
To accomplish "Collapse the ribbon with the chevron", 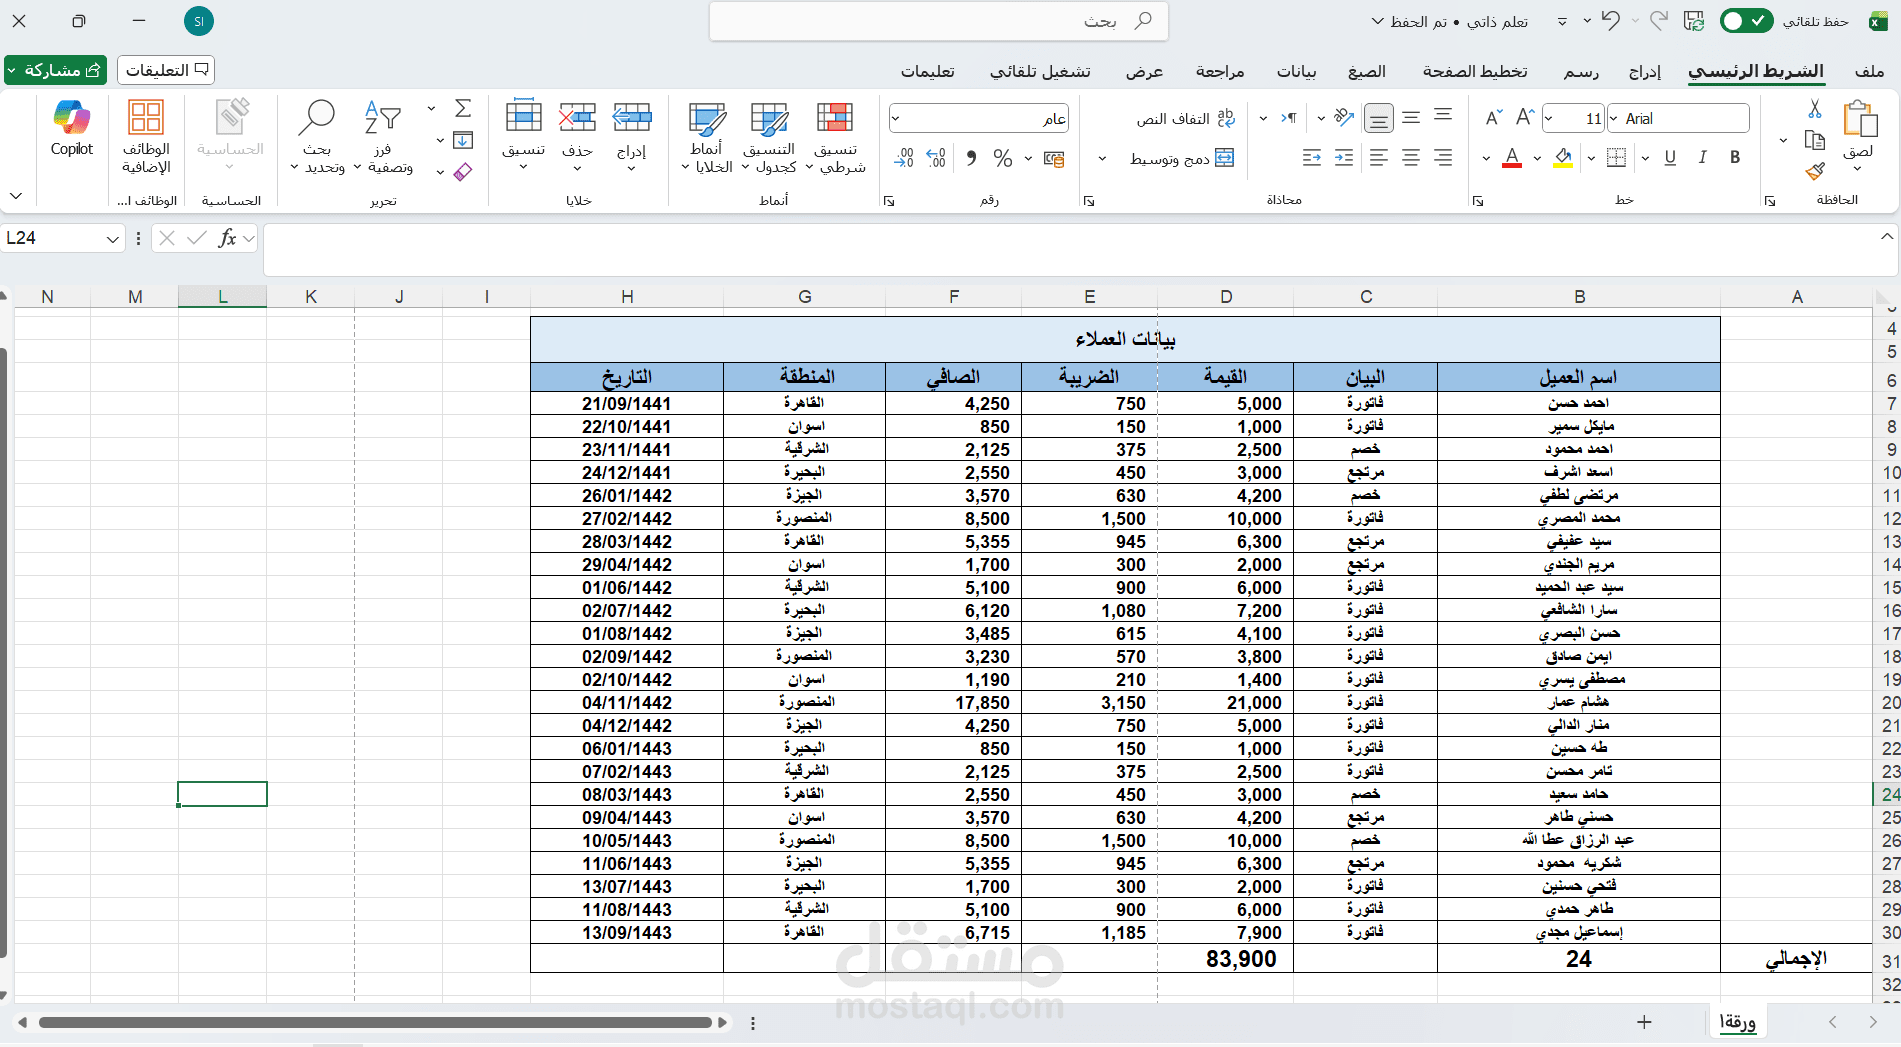I will pyautogui.click(x=16, y=196).
